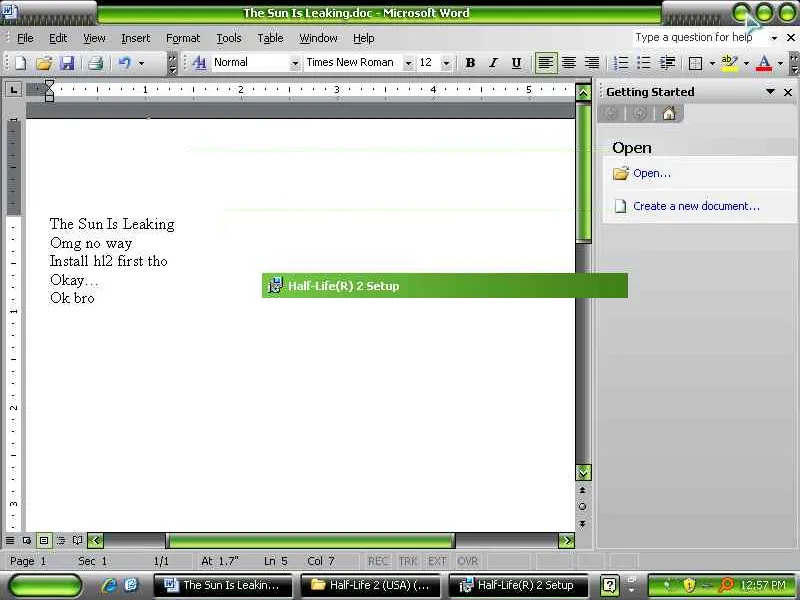
Task: Click the Open... link in task pane
Action: 652,173
